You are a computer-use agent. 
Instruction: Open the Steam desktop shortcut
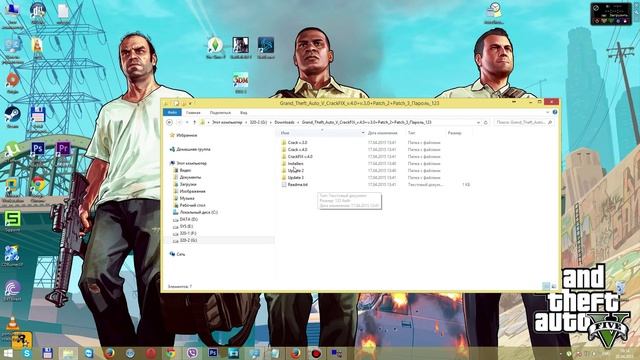point(12,117)
